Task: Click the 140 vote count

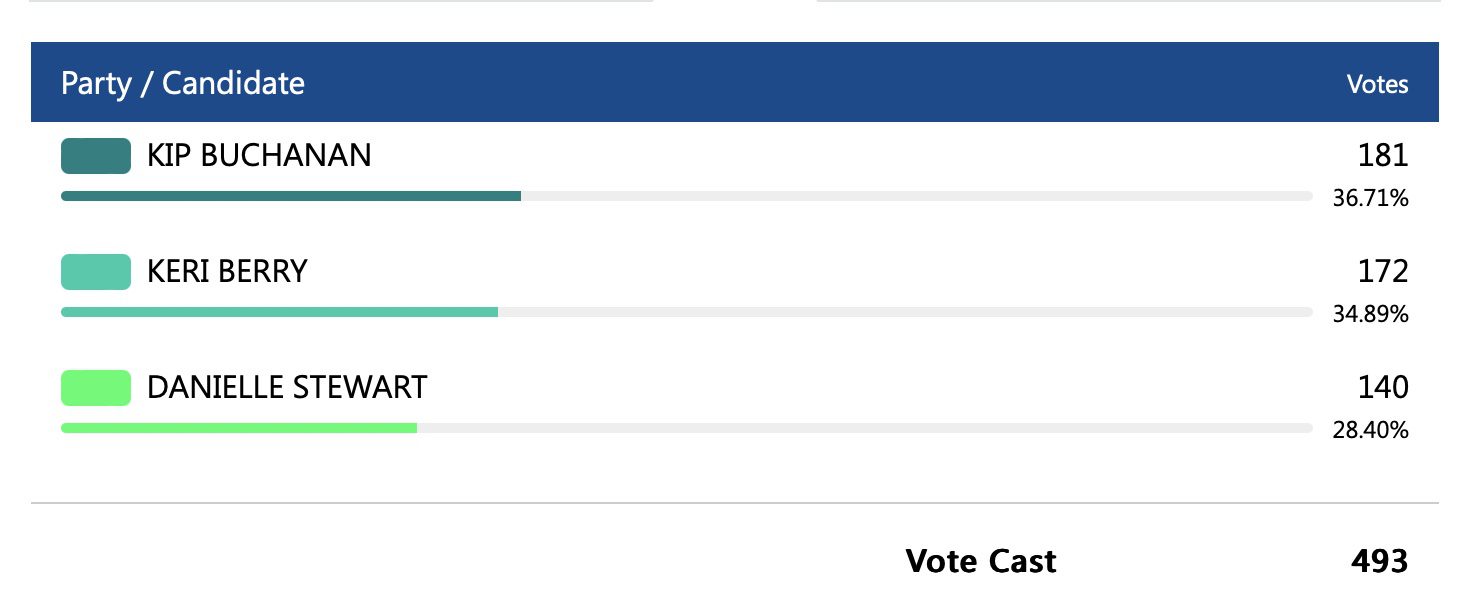Action: click(x=1383, y=388)
